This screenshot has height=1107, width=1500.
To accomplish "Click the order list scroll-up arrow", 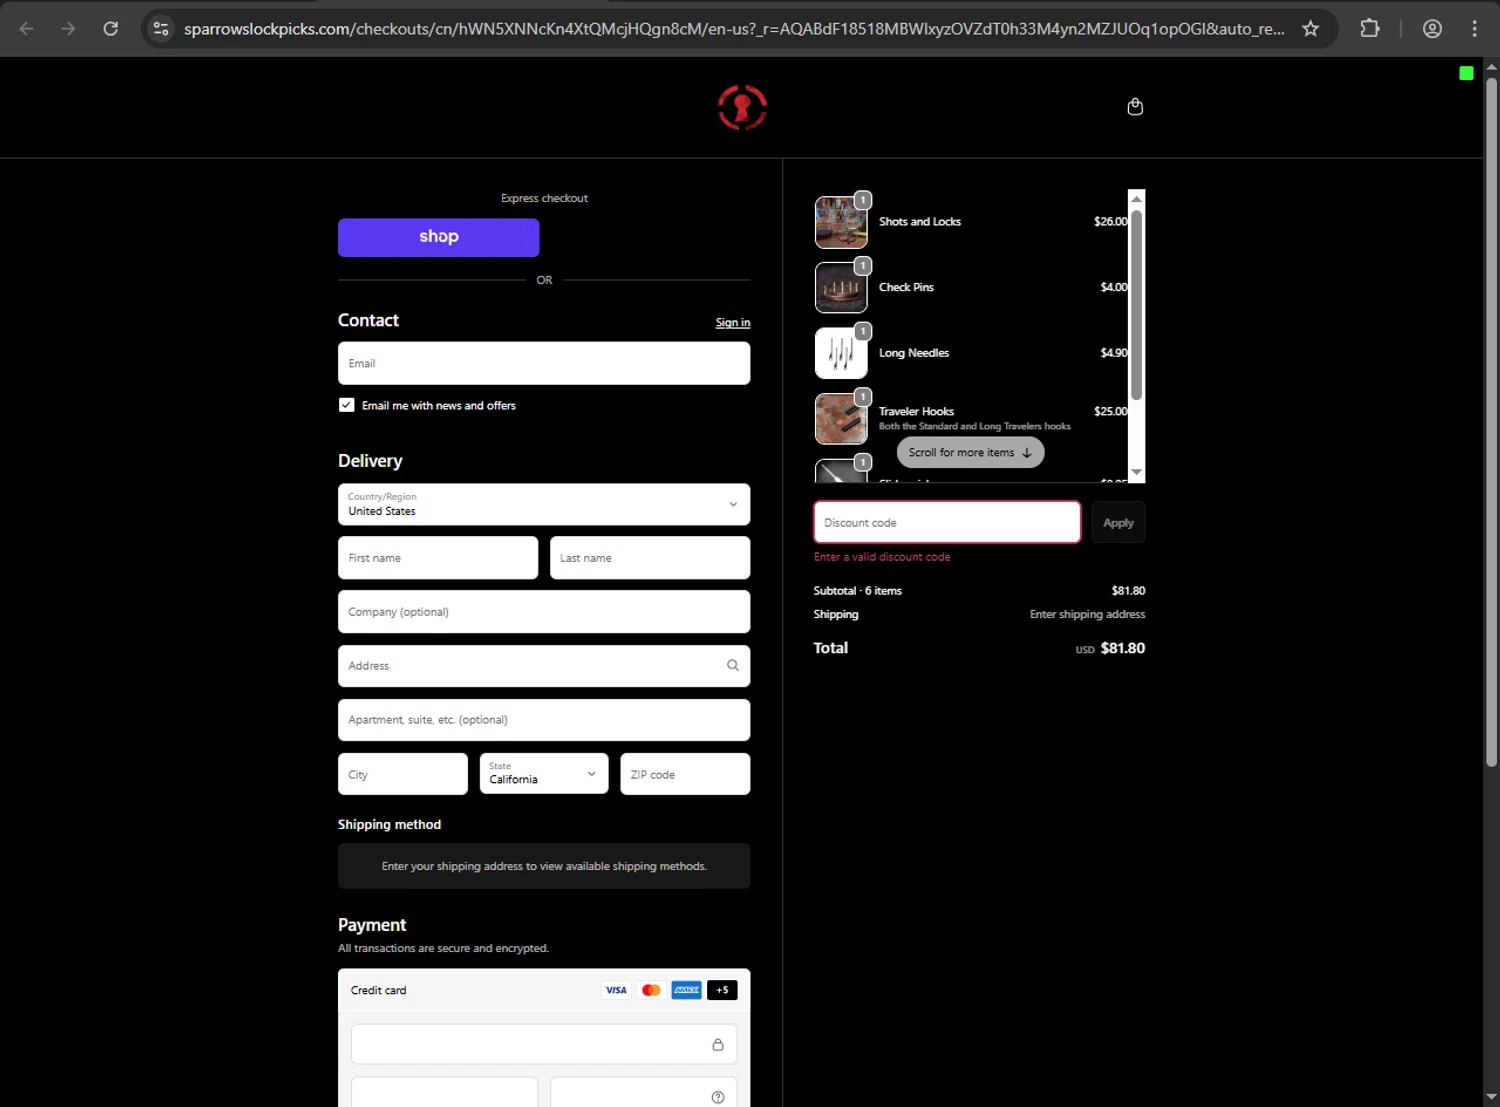I will click(1136, 199).
